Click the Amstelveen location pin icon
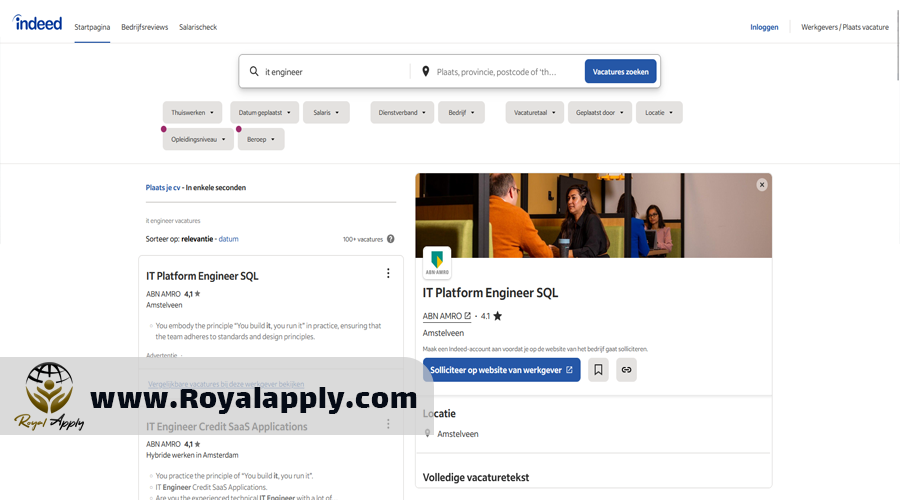Image resolution: width=900 pixels, height=500 pixels. [428, 433]
